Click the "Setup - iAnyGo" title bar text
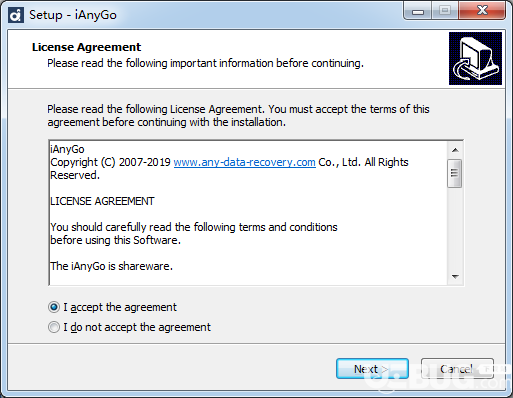Image resolution: width=513 pixels, height=398 pixels. coord(73,15)
